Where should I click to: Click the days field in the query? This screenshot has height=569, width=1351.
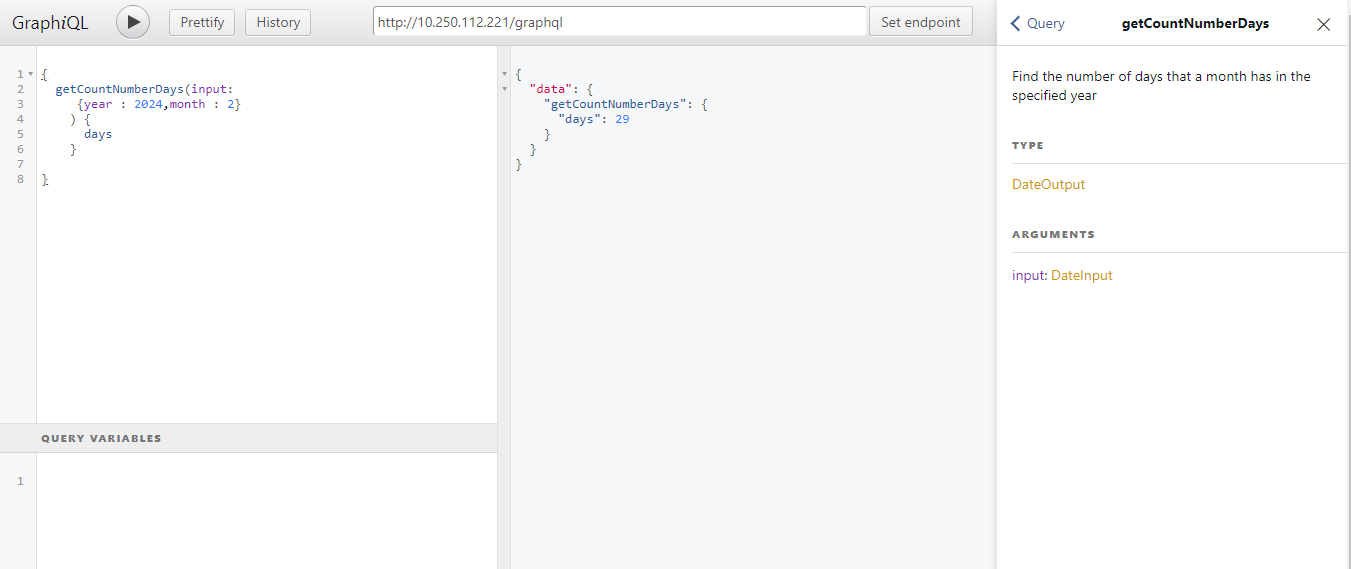pyautogui.click(x=98, y=134)
